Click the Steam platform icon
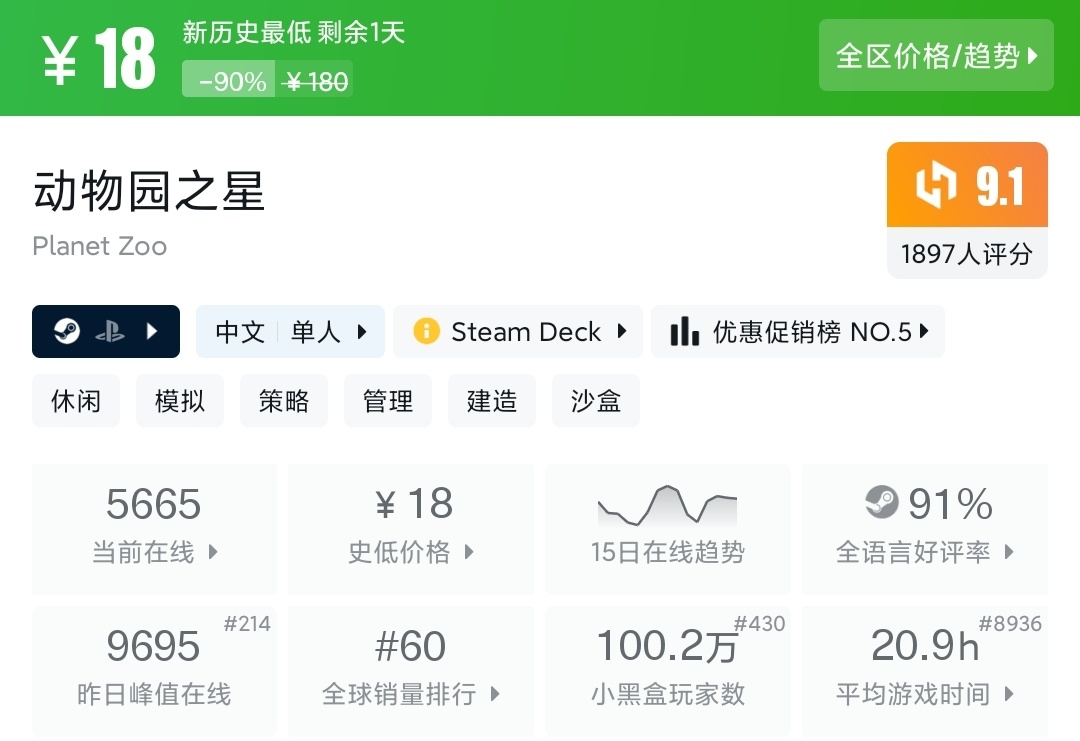1080x741 pixels. coord(67,331)
